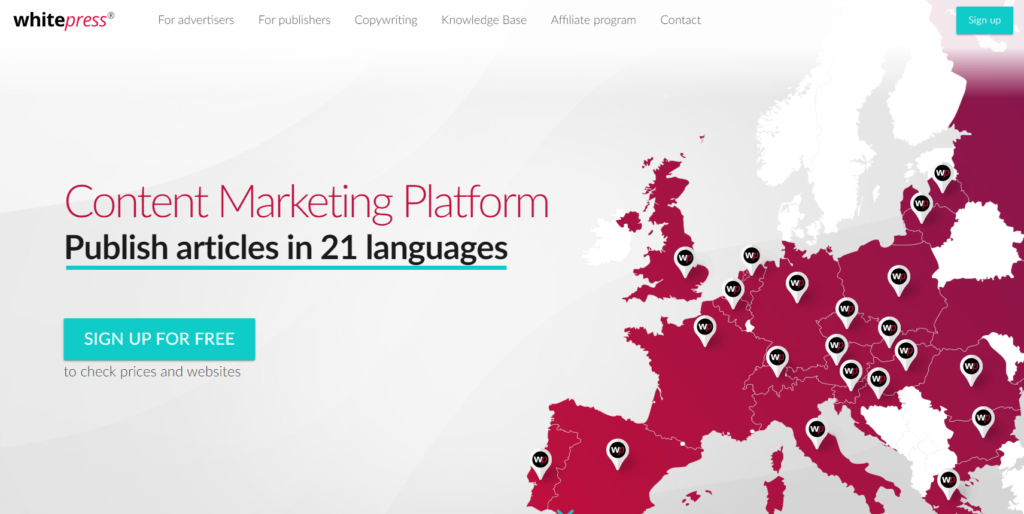
Task: Select the map pin on Greece
Action: pos(948,485)
